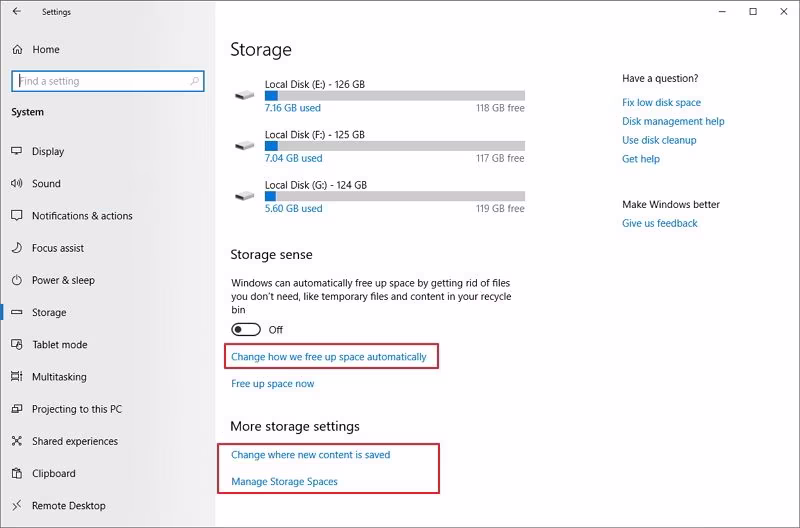Click Free up space now link
Image resolution: width=800 pixels, height=528 pixels.
click(x=272, y=384)
